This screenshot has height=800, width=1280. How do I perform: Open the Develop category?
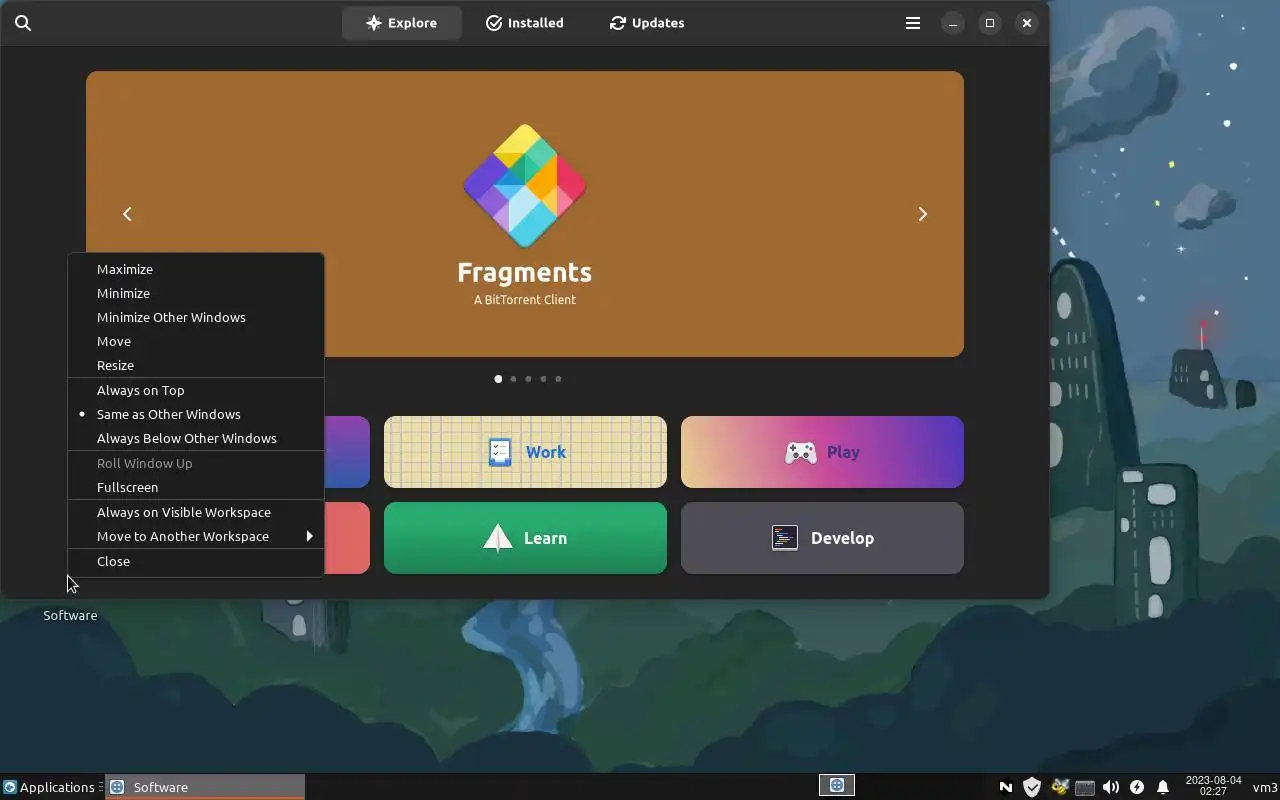click(822, 538)
